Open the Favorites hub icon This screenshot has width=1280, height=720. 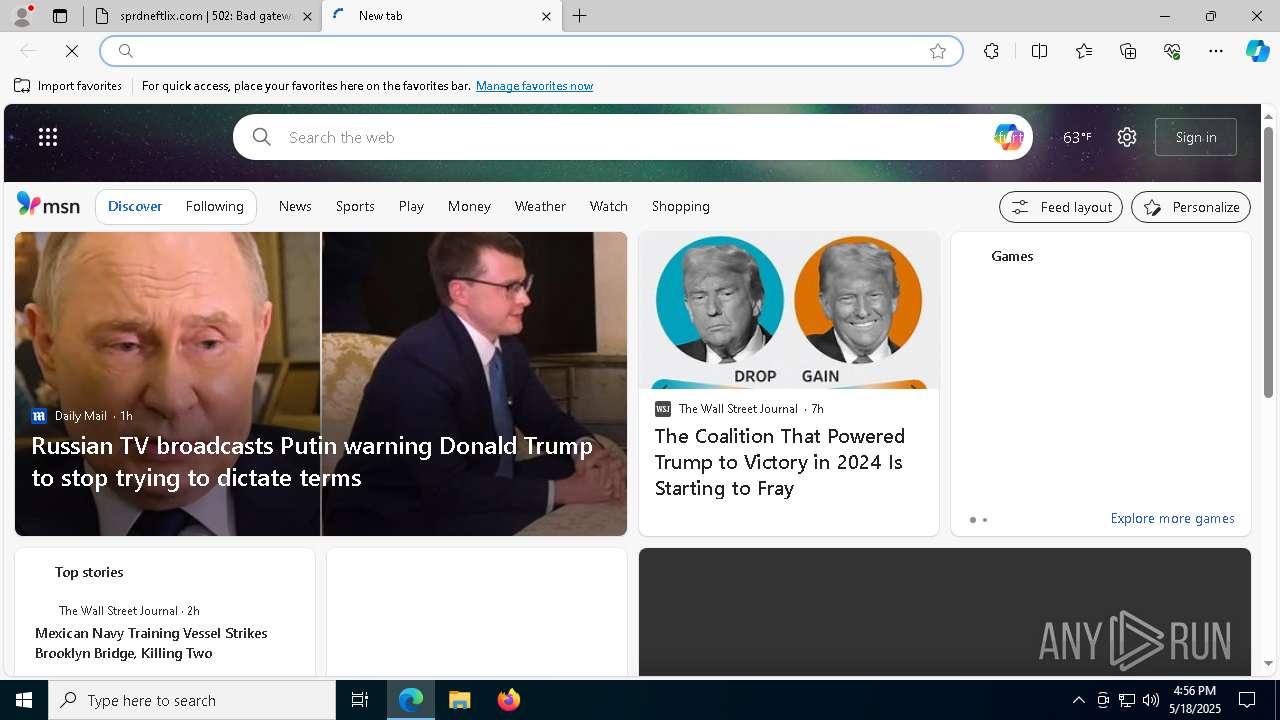1084,51
